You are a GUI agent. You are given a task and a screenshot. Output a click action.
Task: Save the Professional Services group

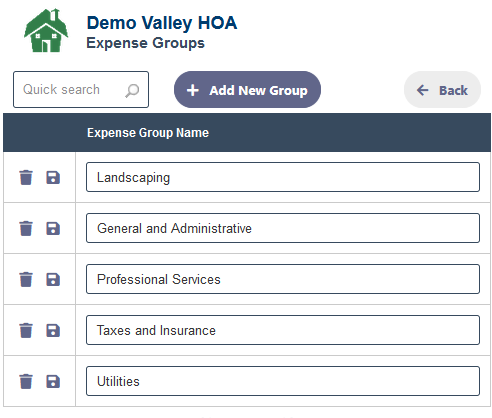click(53, 280)
